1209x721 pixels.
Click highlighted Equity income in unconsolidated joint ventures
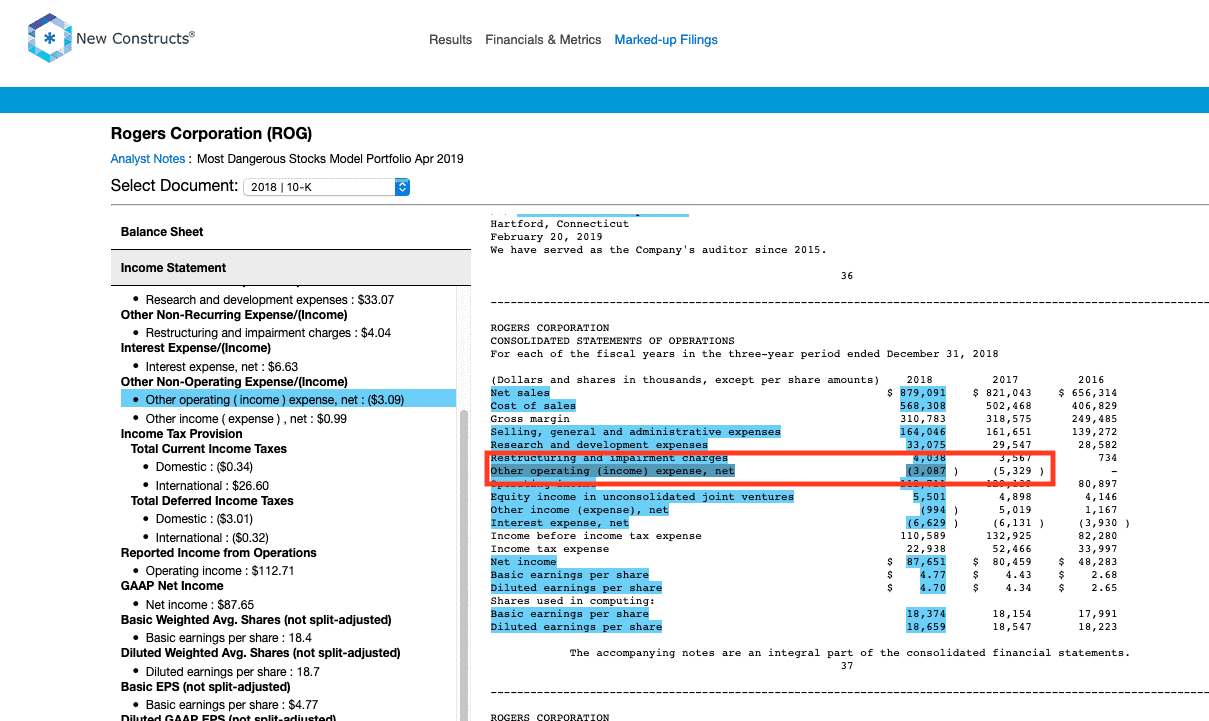pos(642,497)
